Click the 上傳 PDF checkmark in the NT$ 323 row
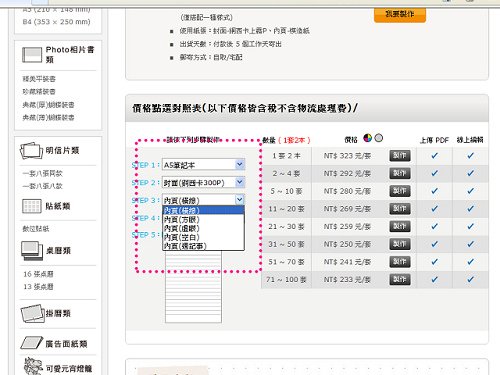Image resolution: width=500 pixels, height=375 pixels. coord(434,155)
